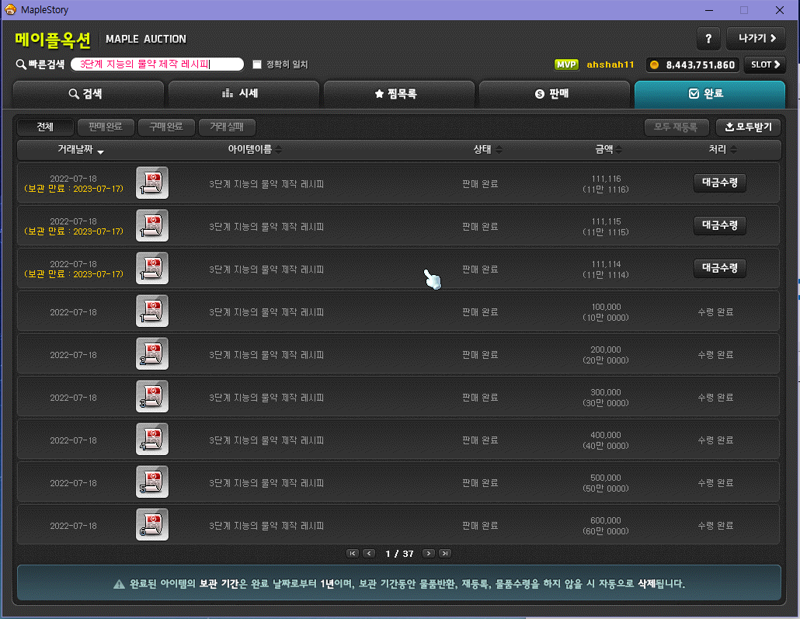Click the 나가기 exit button
Image resolution: width=800 pixels, height=619 pixels.
756,39
